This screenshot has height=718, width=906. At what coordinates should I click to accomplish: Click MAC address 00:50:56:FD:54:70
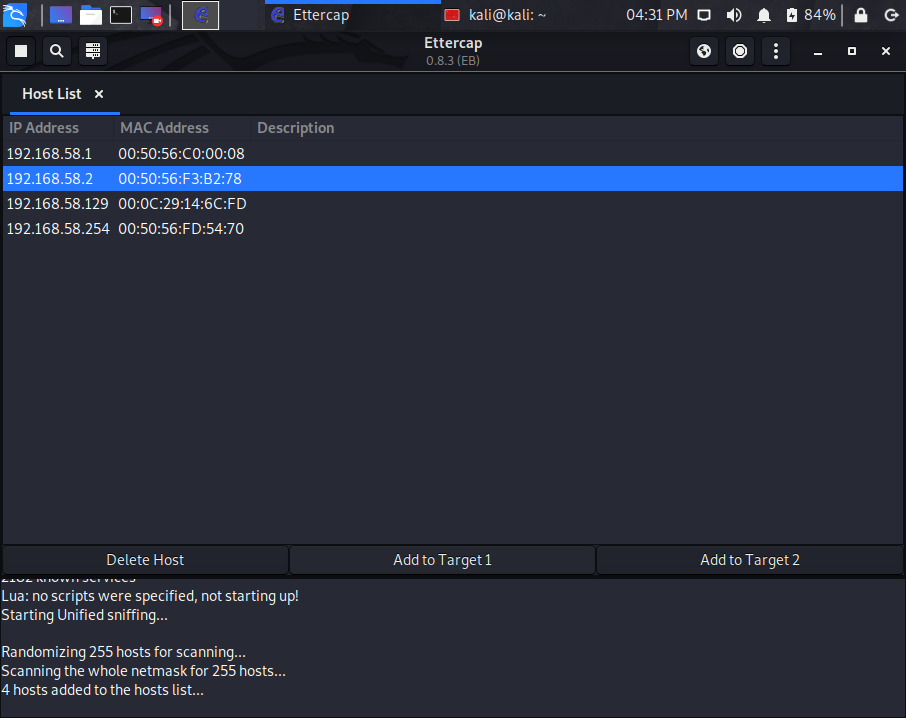(181, 229)
